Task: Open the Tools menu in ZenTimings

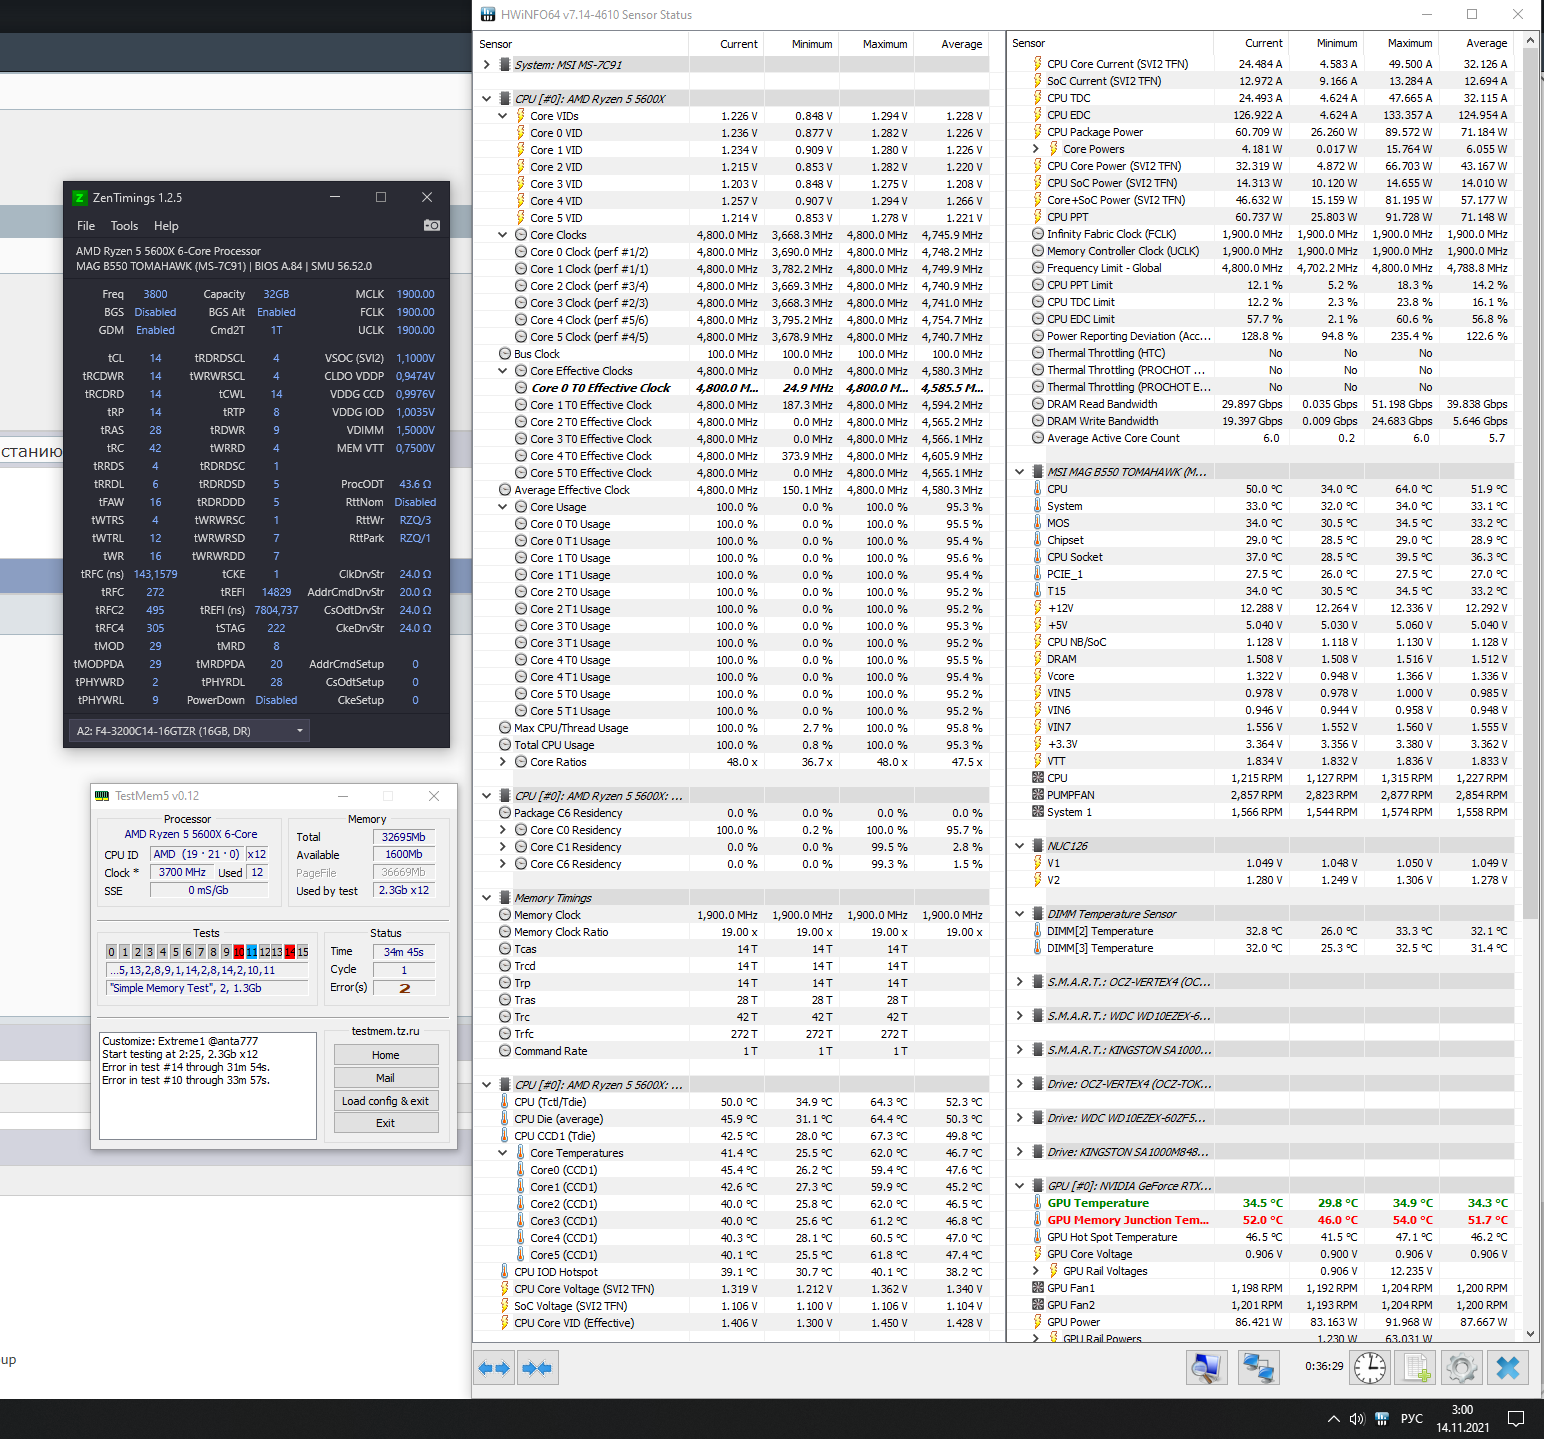Action: coord(124,226)
